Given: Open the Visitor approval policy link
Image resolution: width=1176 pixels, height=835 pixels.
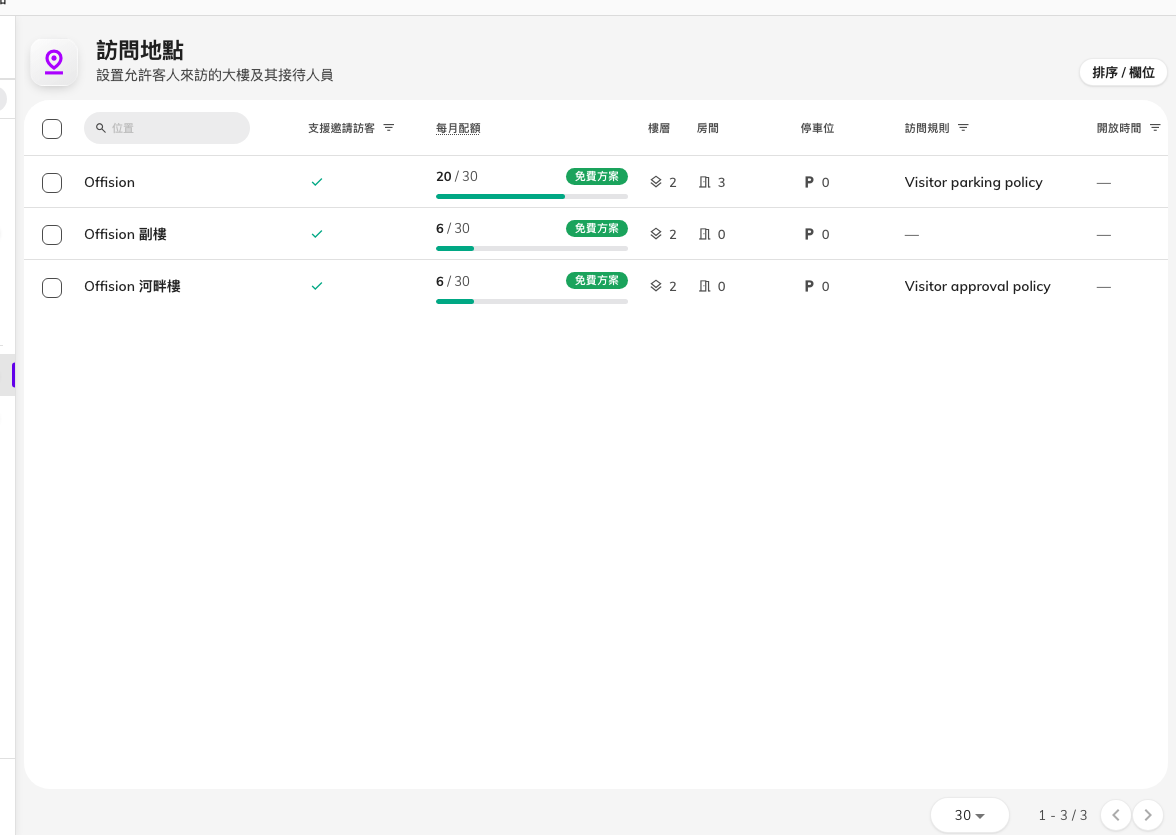Looking at the screenshot, I should [x=977, y=287].
